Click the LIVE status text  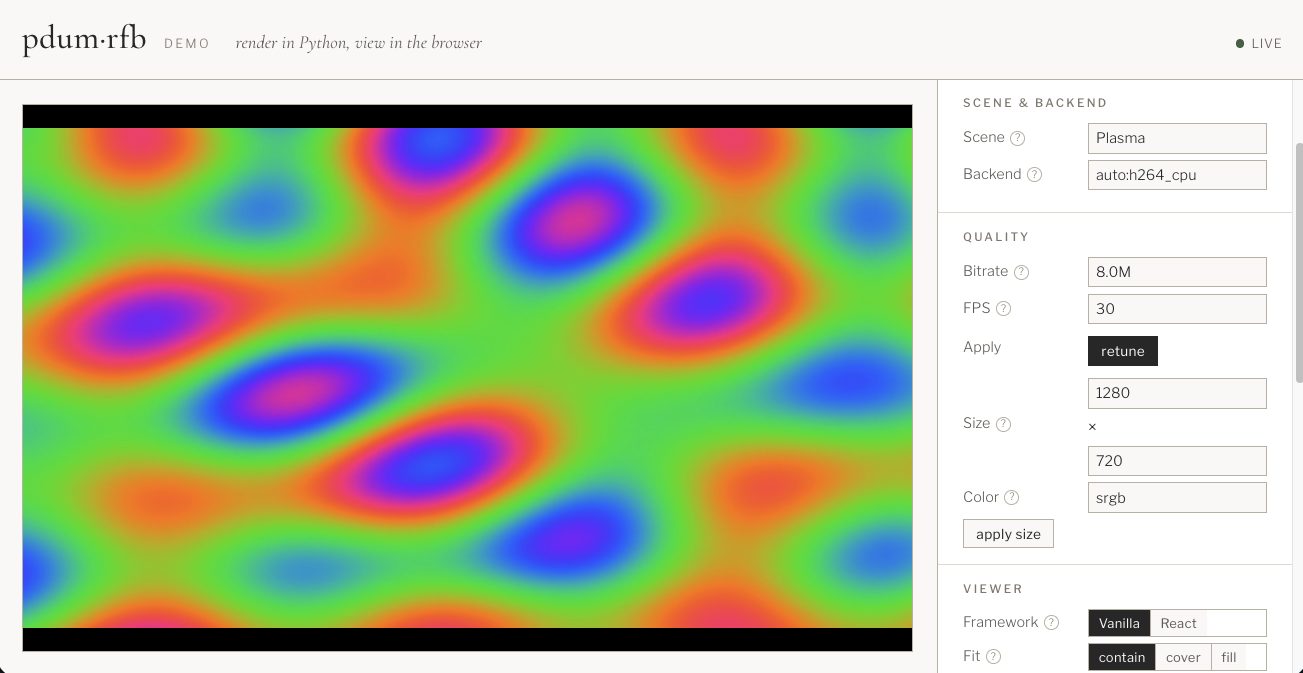pos(1267,44)
